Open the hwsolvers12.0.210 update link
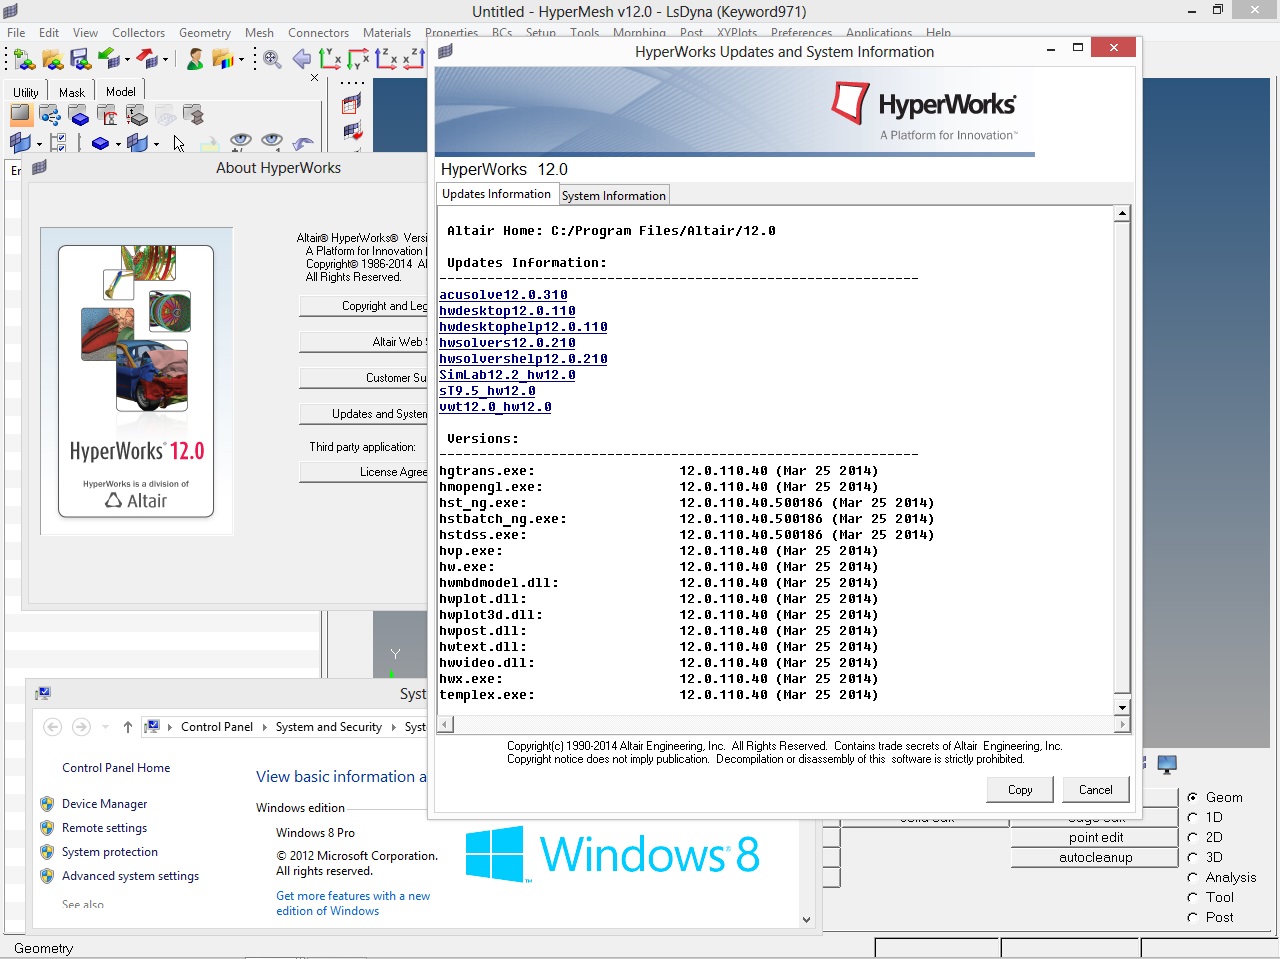Viewport: 1280px width, 959px height. (x=507, y=343)
